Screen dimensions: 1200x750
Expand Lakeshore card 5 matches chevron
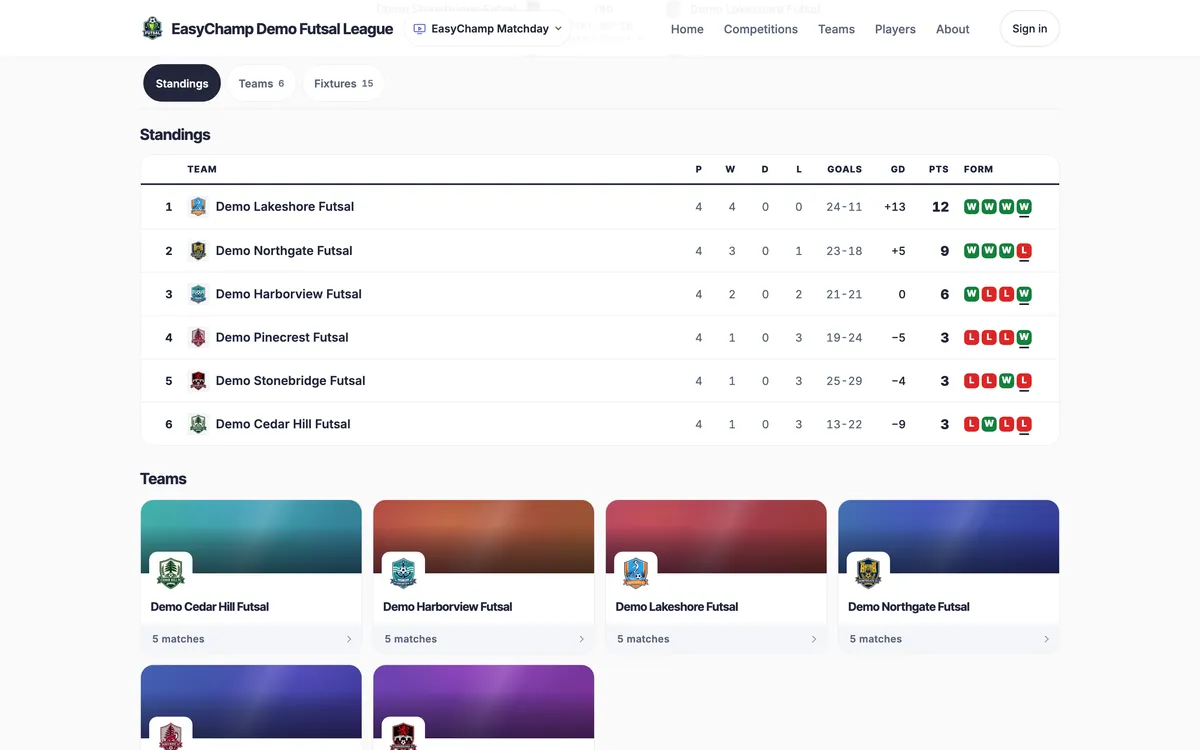pyautogui.click(x=814, y=639)
